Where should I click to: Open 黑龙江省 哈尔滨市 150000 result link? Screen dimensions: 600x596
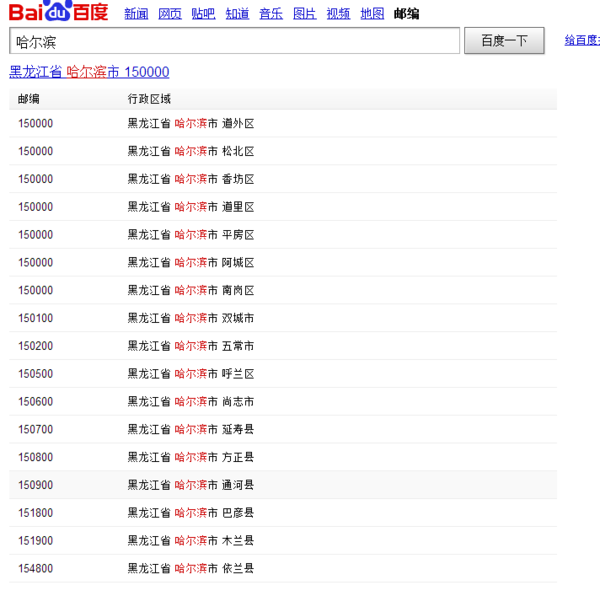click(89, 72)
